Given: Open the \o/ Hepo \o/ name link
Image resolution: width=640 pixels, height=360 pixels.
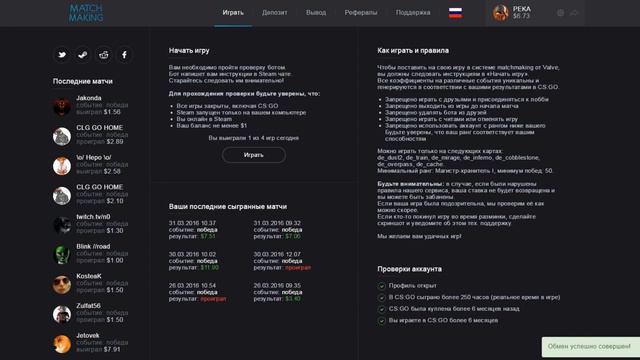Looking at the screenshot, I should click(x=93, y=158).
